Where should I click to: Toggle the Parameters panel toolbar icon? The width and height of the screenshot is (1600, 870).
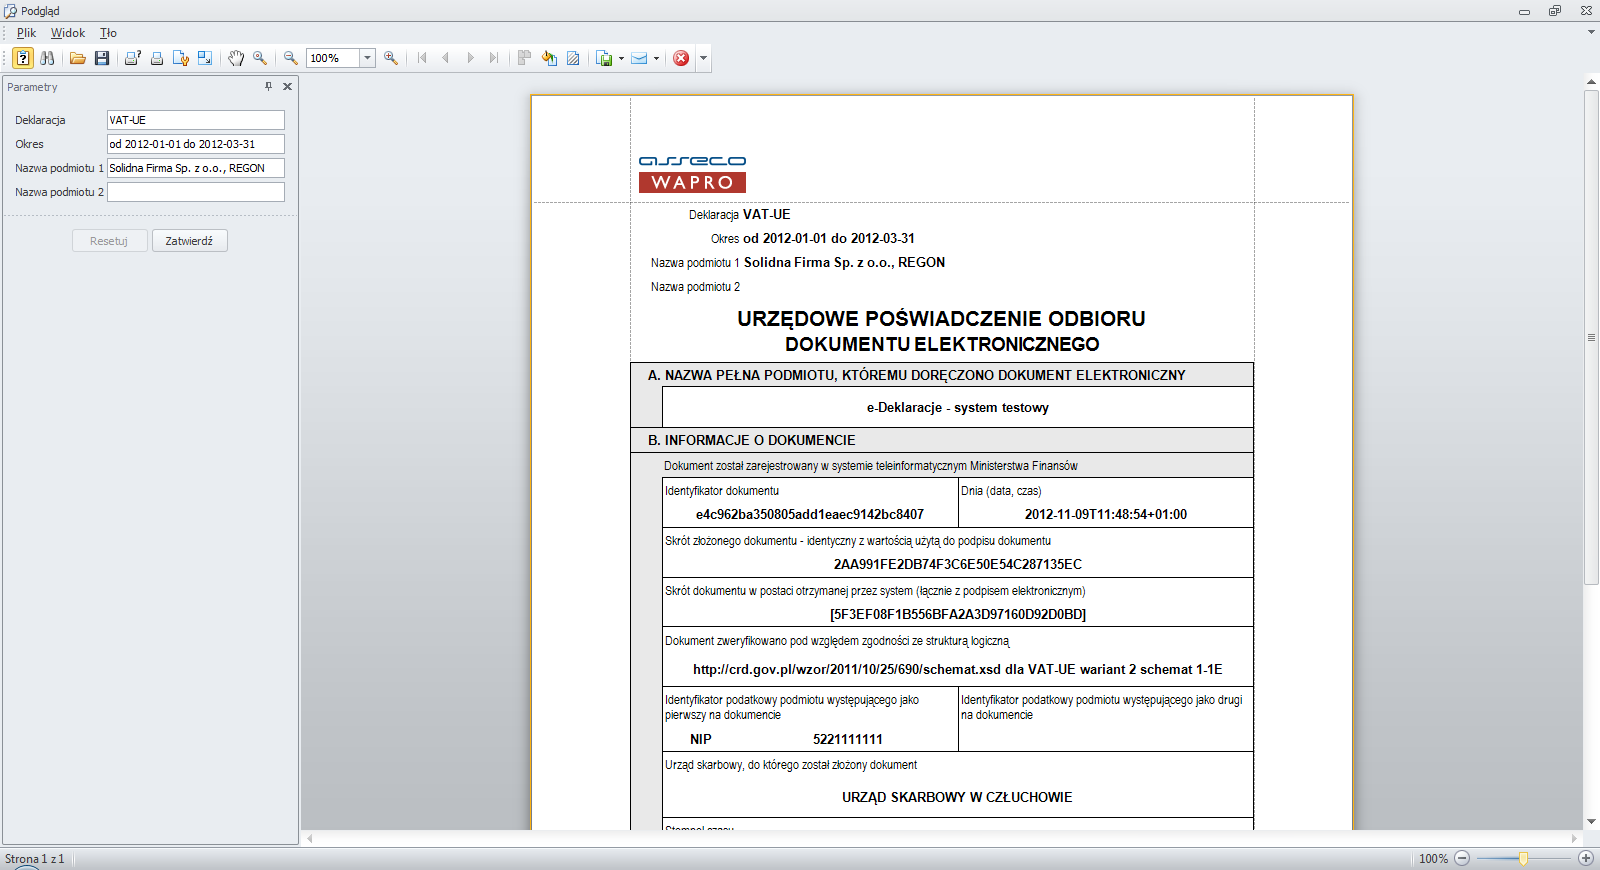[x=23, y=58]
